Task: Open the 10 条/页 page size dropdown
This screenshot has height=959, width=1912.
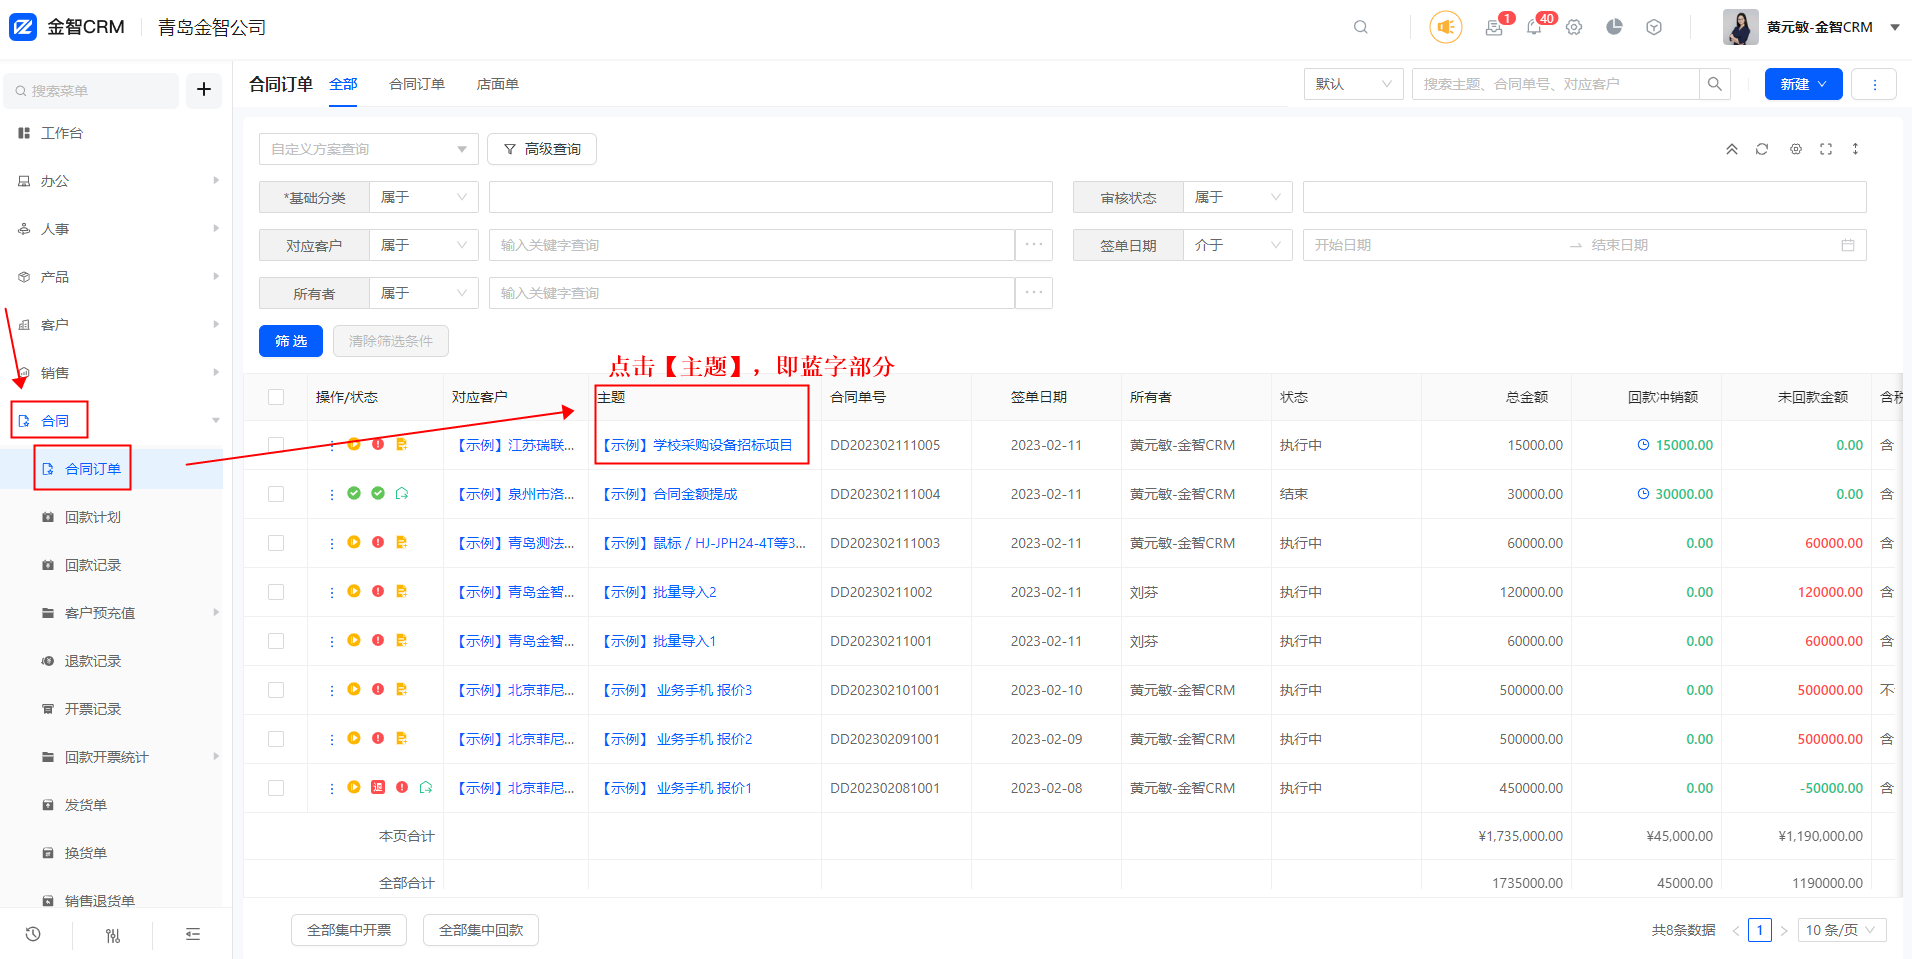Action: [1842, 930]
